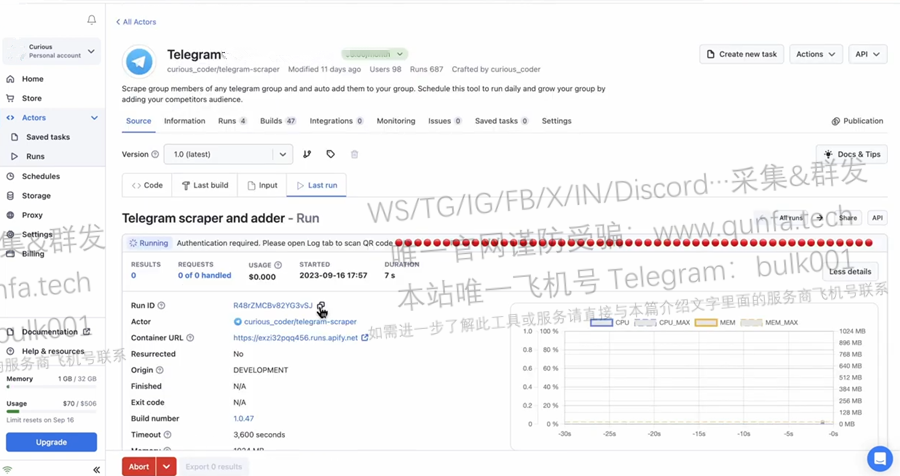This screenshot has width=900, height=476.
Task: Click the Origin help icon
Action: coord(160,370)
